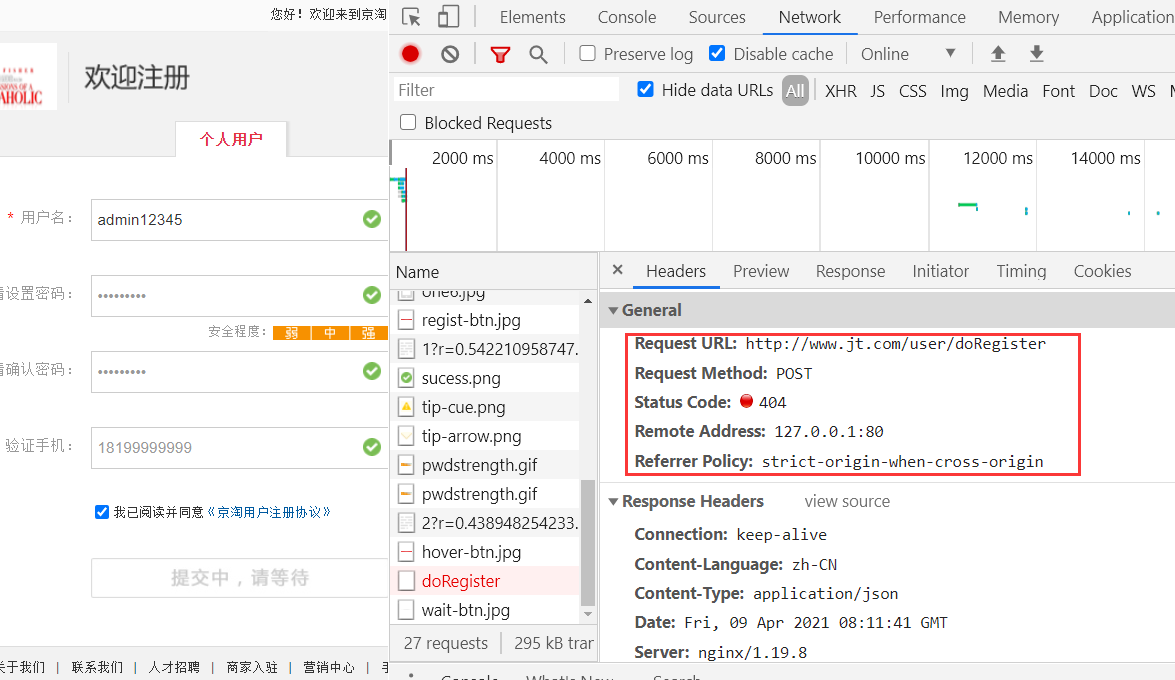Open the Initiator tab
The width and height of the screenshot is (1175, 680).
tap(940, 271)
